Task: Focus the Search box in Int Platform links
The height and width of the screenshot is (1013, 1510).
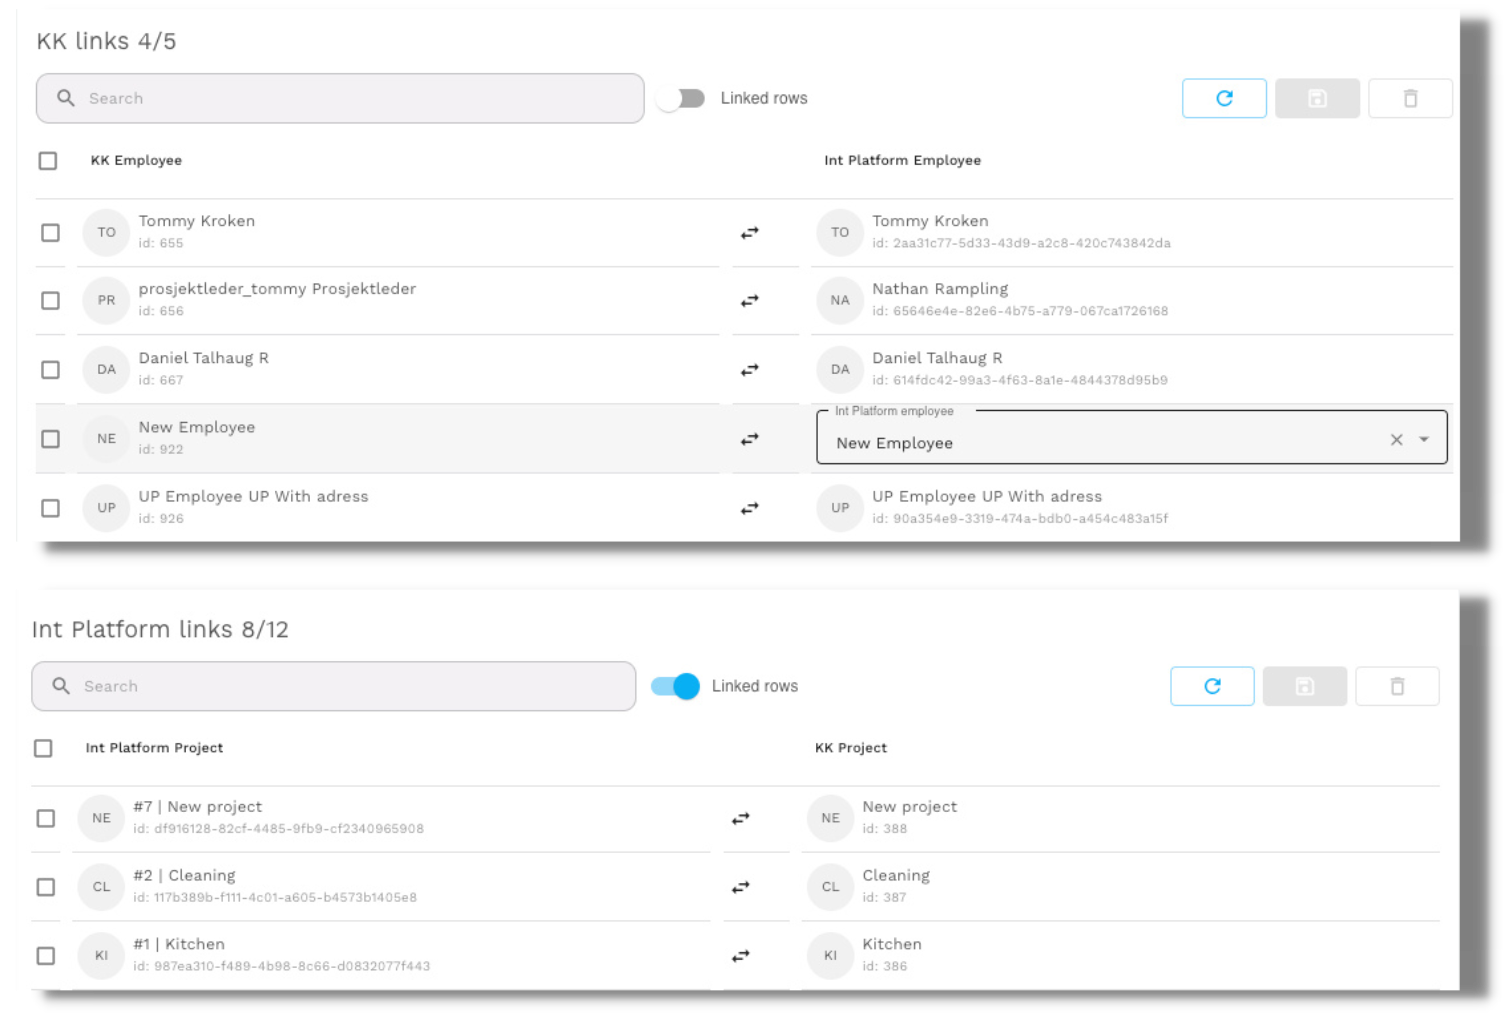Action: 334,686
